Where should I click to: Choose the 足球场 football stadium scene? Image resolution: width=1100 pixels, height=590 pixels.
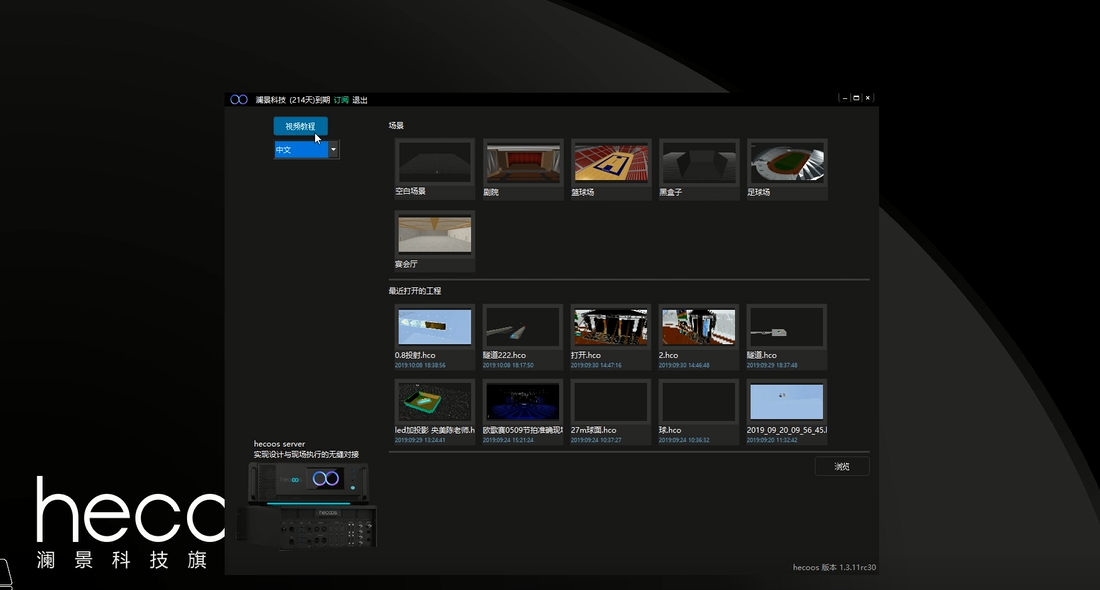[x=787, y=169]
